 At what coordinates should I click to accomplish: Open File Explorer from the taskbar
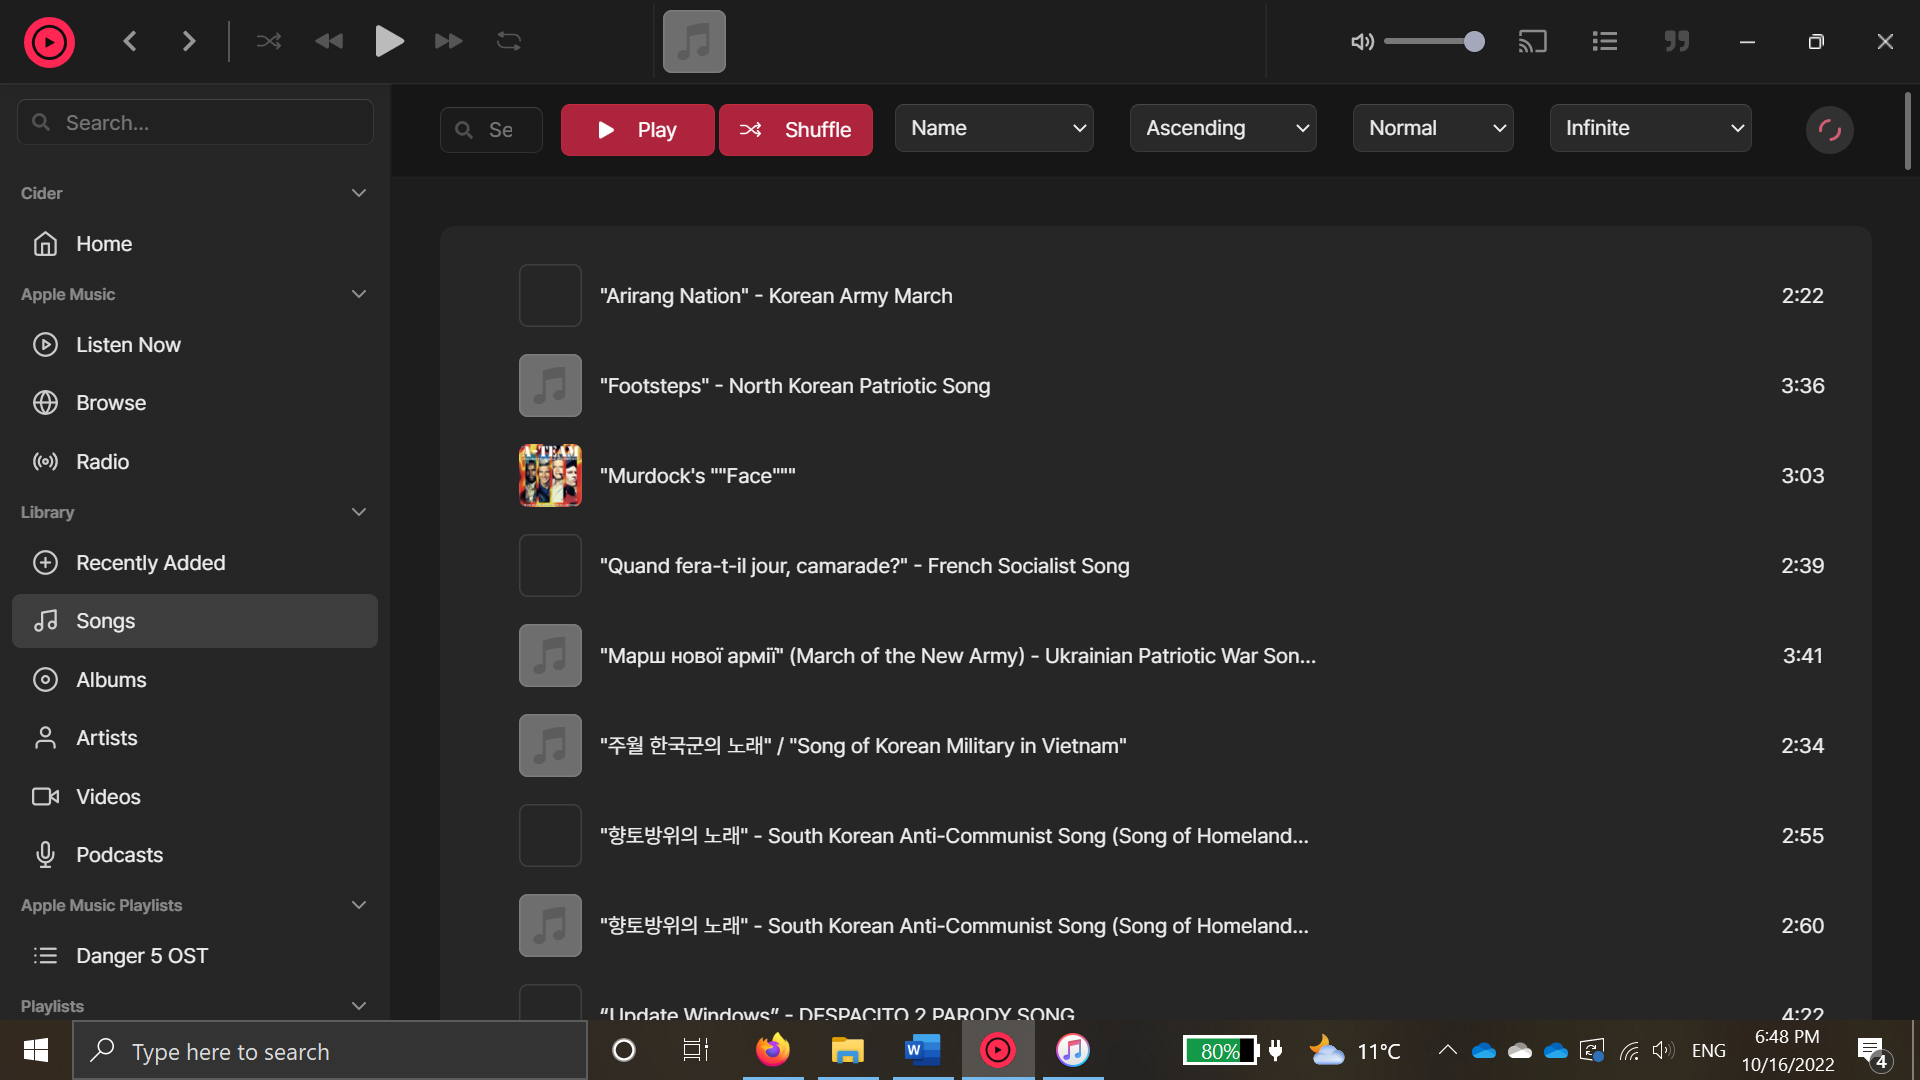[847, 1050]
